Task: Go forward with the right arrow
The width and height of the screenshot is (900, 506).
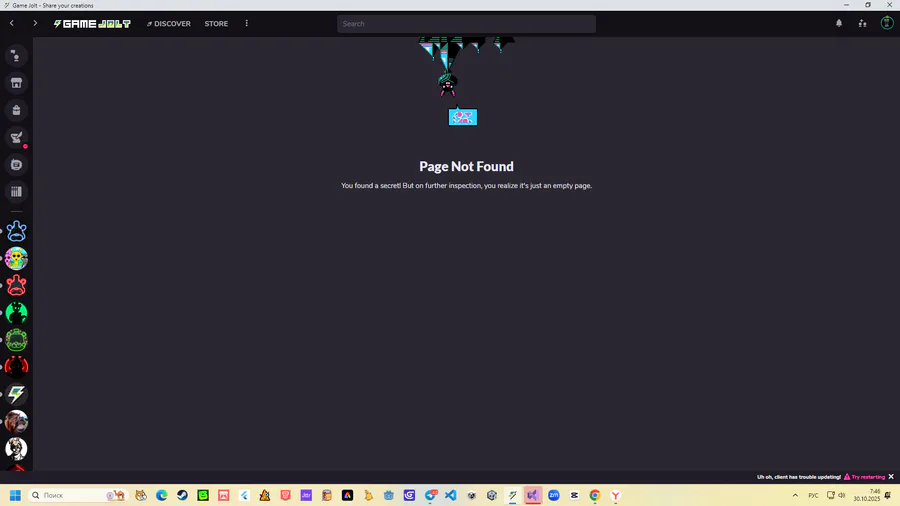Action: tap(35, 24)
